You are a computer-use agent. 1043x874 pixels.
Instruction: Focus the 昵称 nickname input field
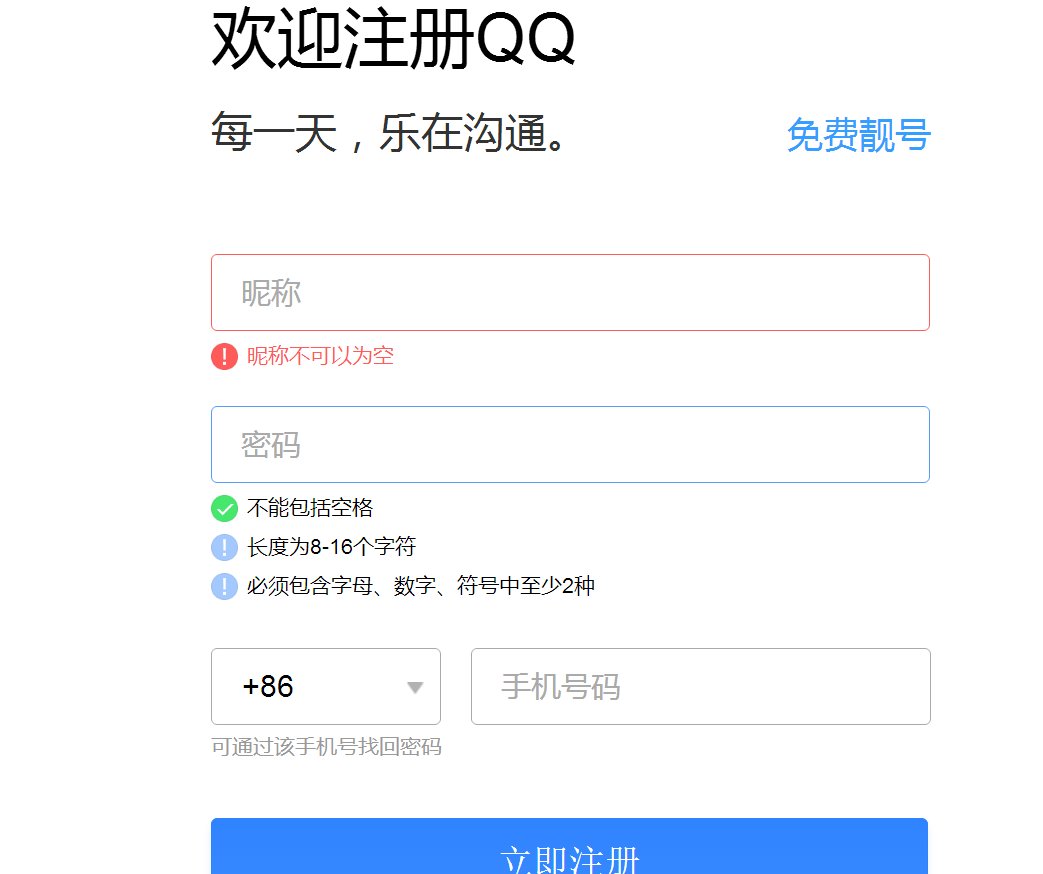click(569, 292)
